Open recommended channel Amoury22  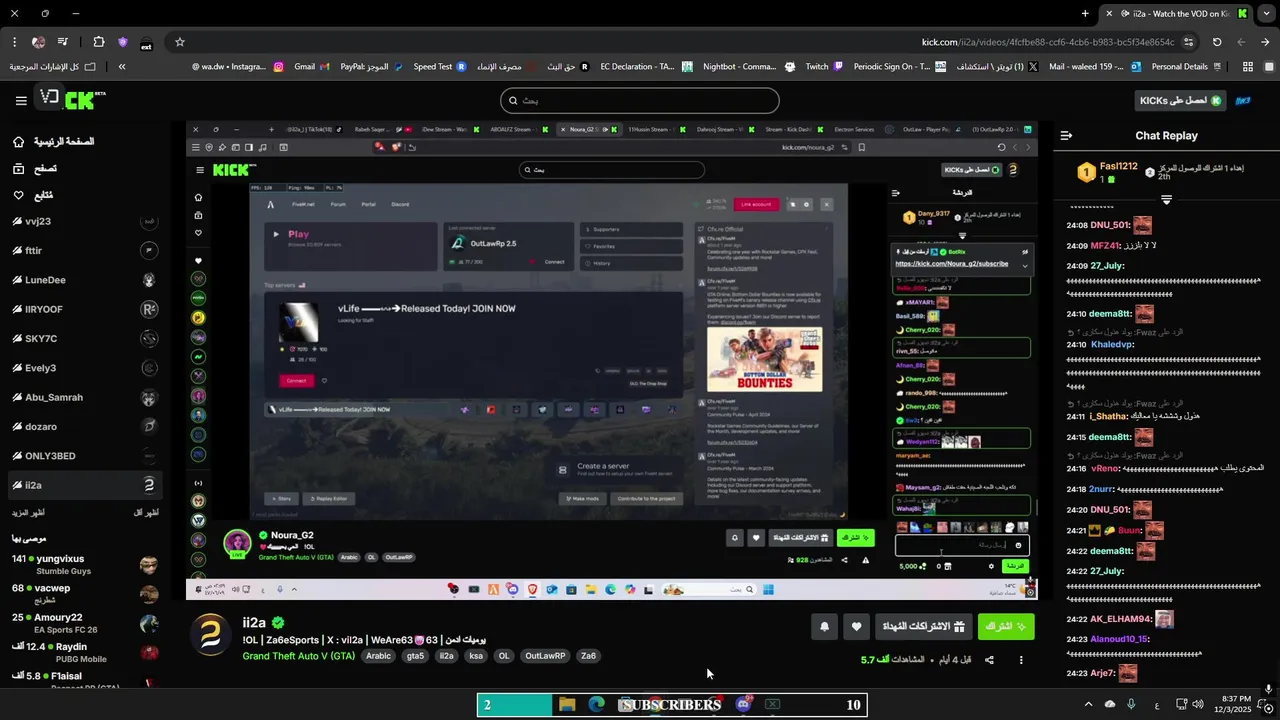click(x=84, y=623)
